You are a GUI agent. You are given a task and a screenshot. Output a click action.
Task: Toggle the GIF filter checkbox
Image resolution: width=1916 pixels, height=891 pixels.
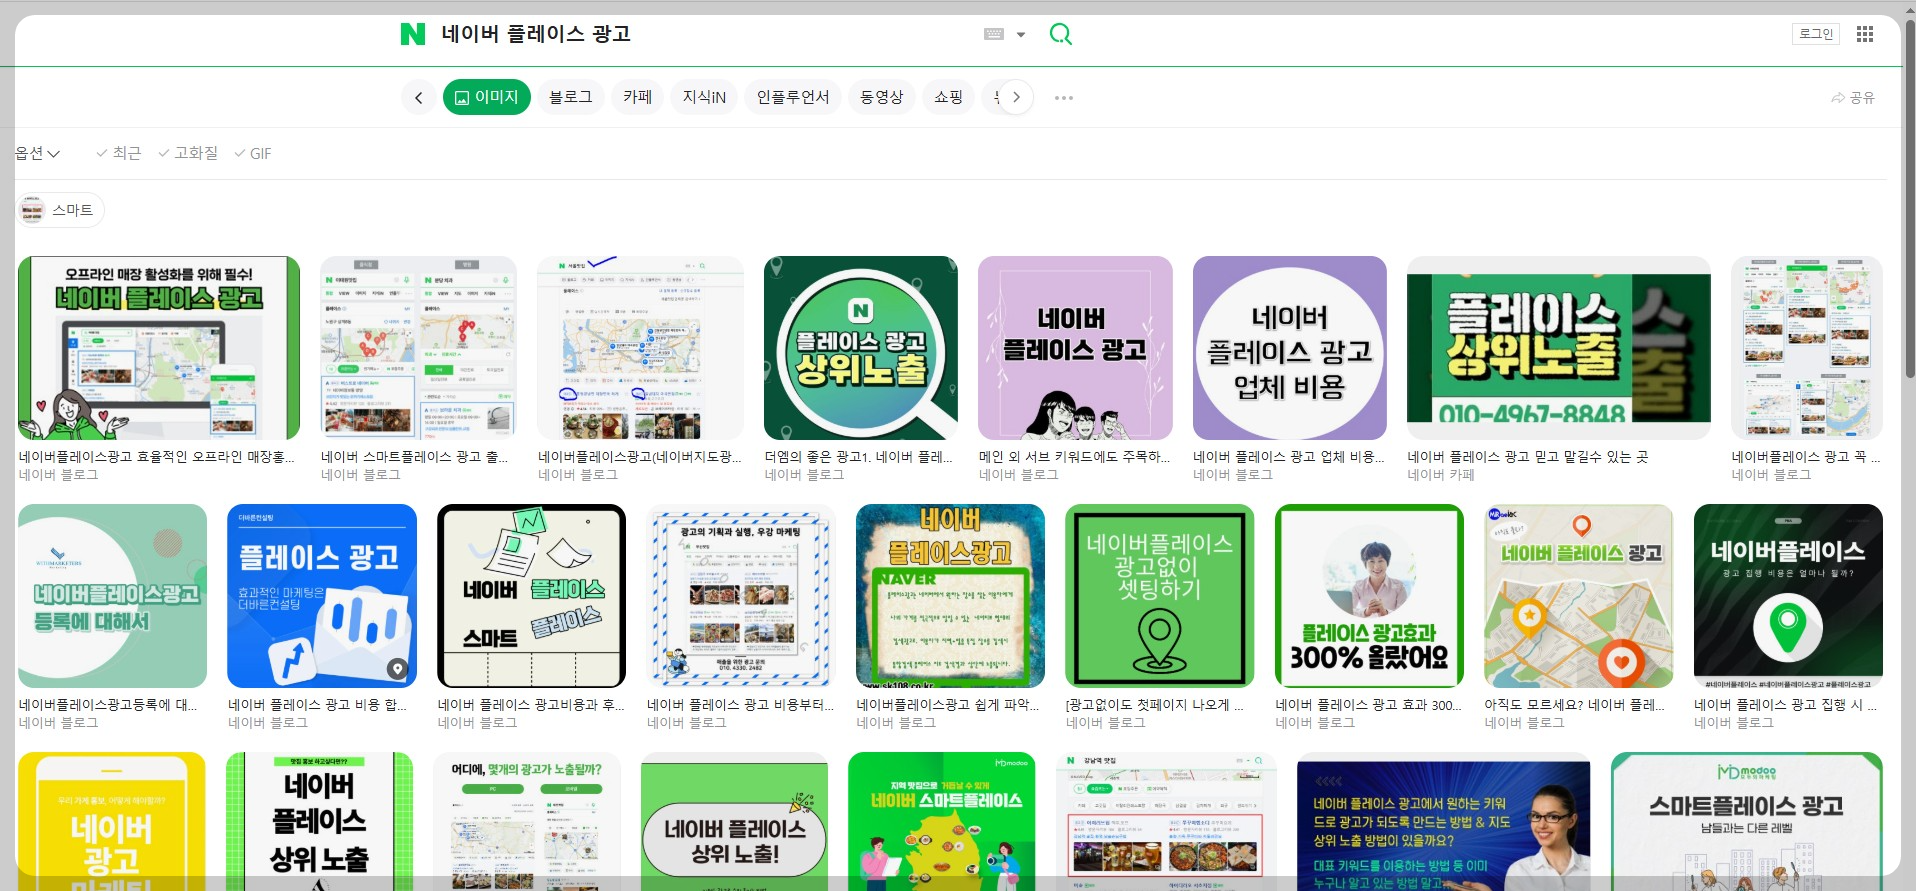coord(253,153)
